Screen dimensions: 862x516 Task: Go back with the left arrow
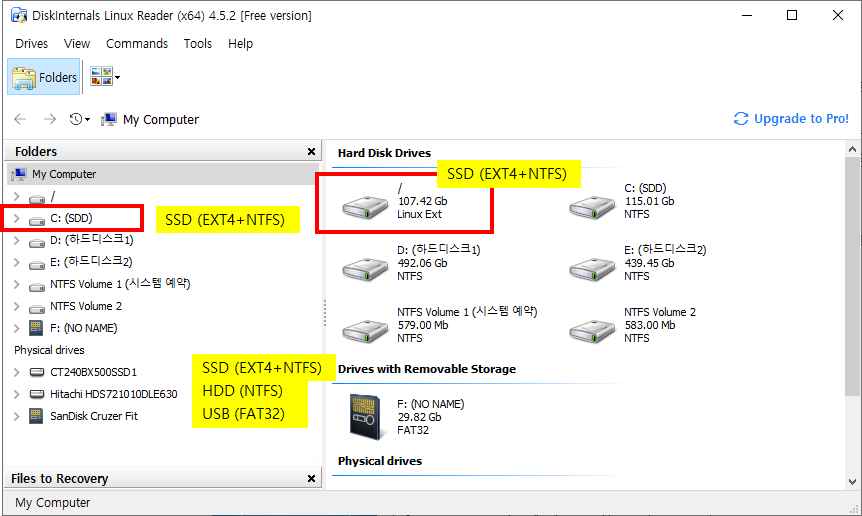(20, 119)
